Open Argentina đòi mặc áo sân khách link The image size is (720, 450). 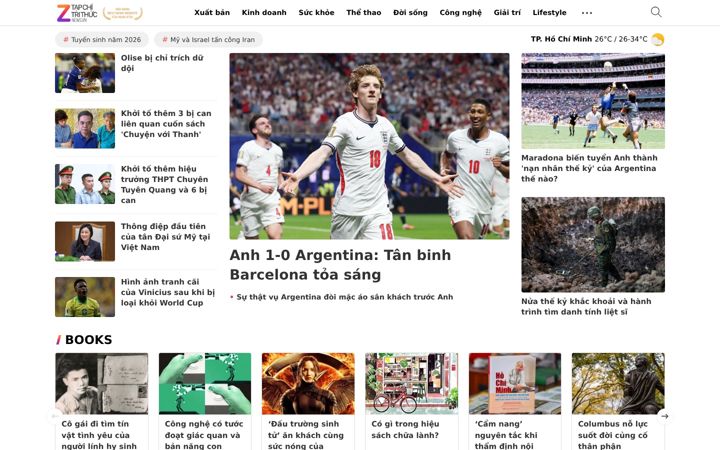tap(344, 297)
